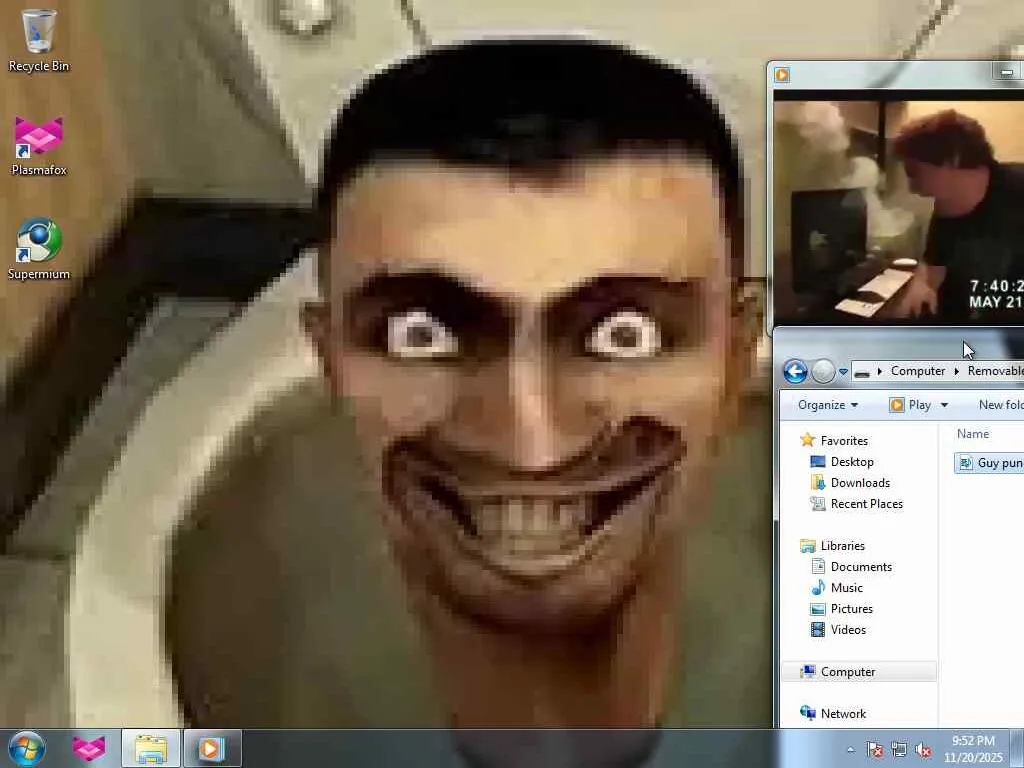Image resolution: width=1024 pixels, height=768 pixels.
Task: Select the Removable breadcrumb segment
Action: [995, 371]
